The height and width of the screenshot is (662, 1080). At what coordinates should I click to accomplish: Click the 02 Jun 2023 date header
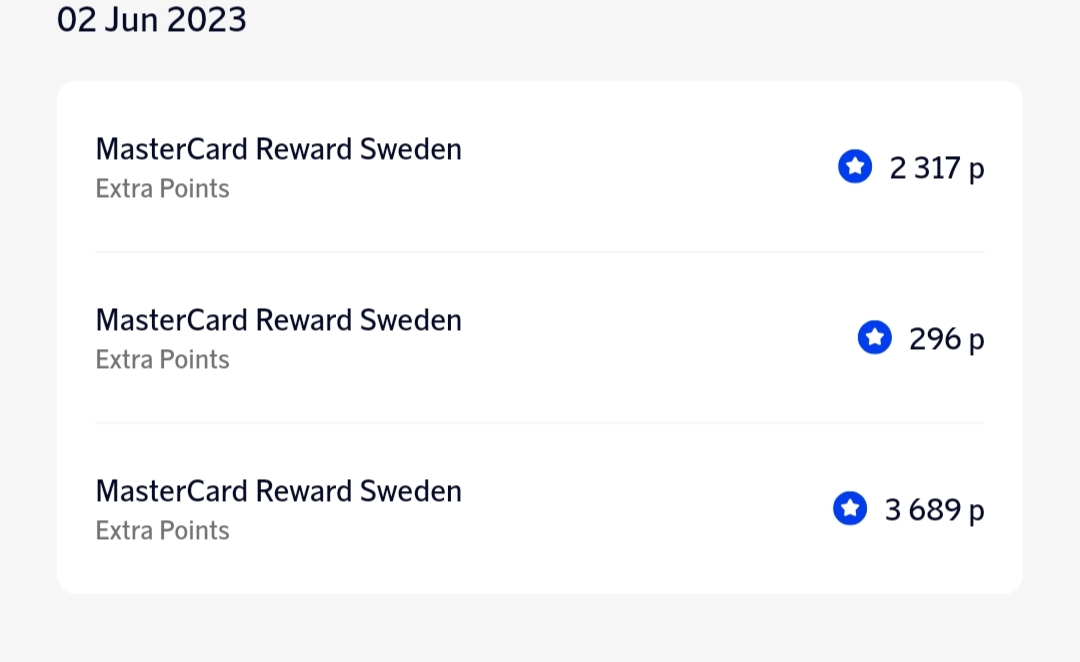tap(151, 19)
